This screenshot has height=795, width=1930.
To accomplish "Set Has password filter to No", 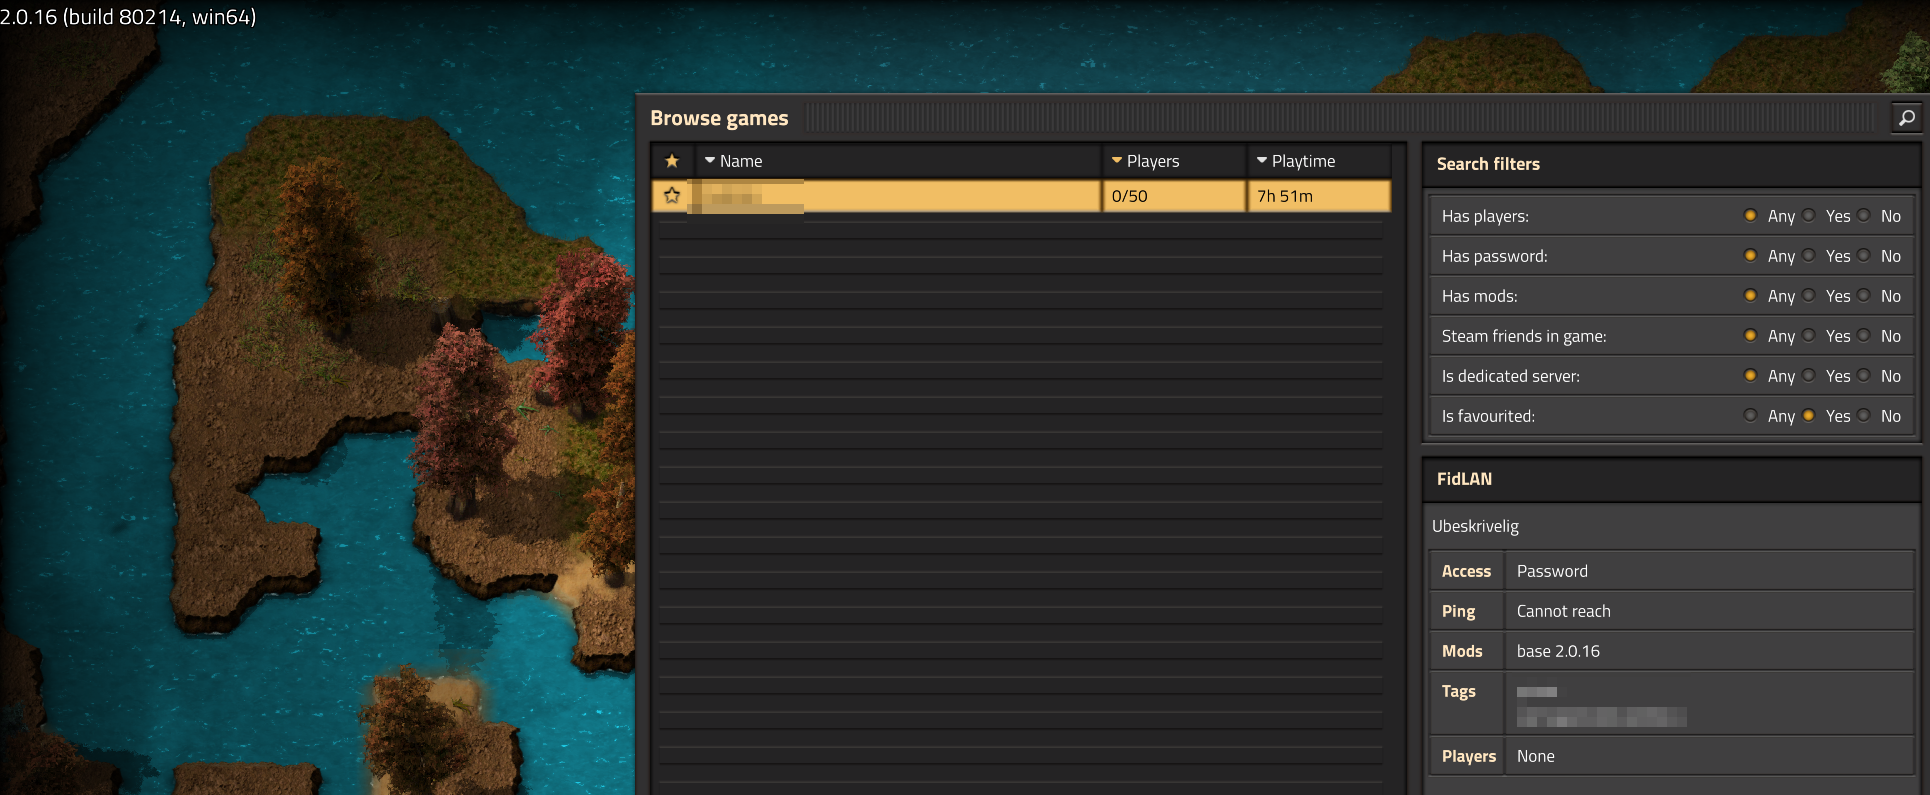I will coord(1864,256).
